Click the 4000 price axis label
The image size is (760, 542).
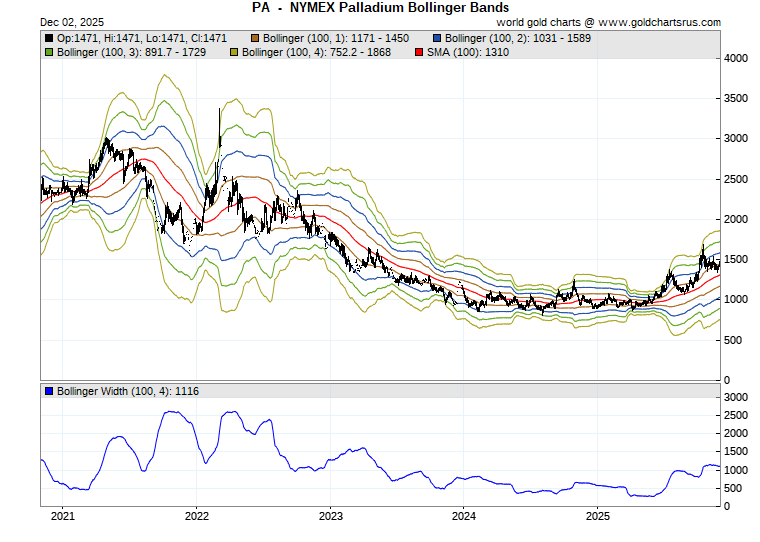[x=736, y=58]
